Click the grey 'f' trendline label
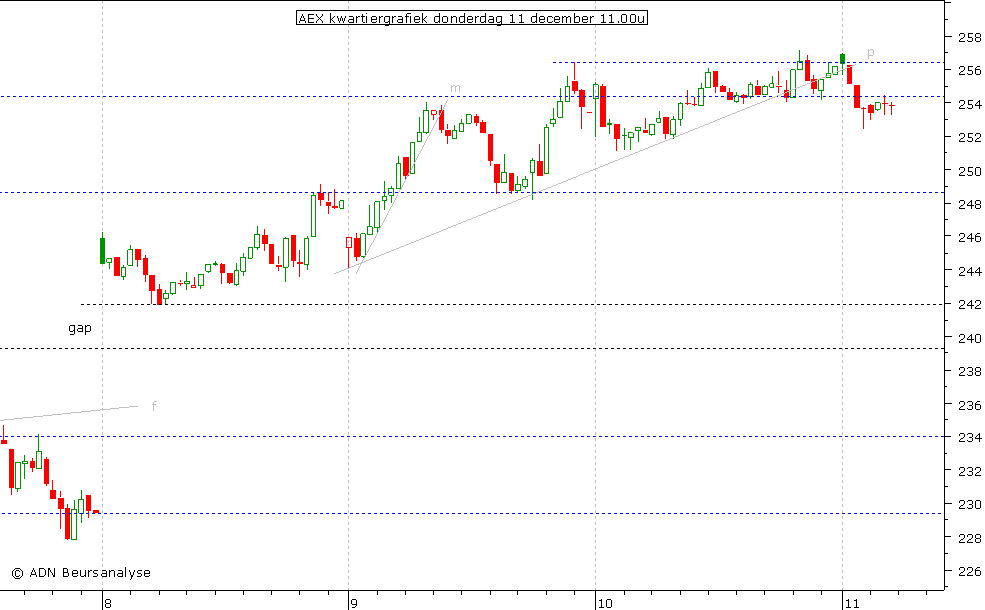This screenshot has height=610, width=985. (154, 406)
